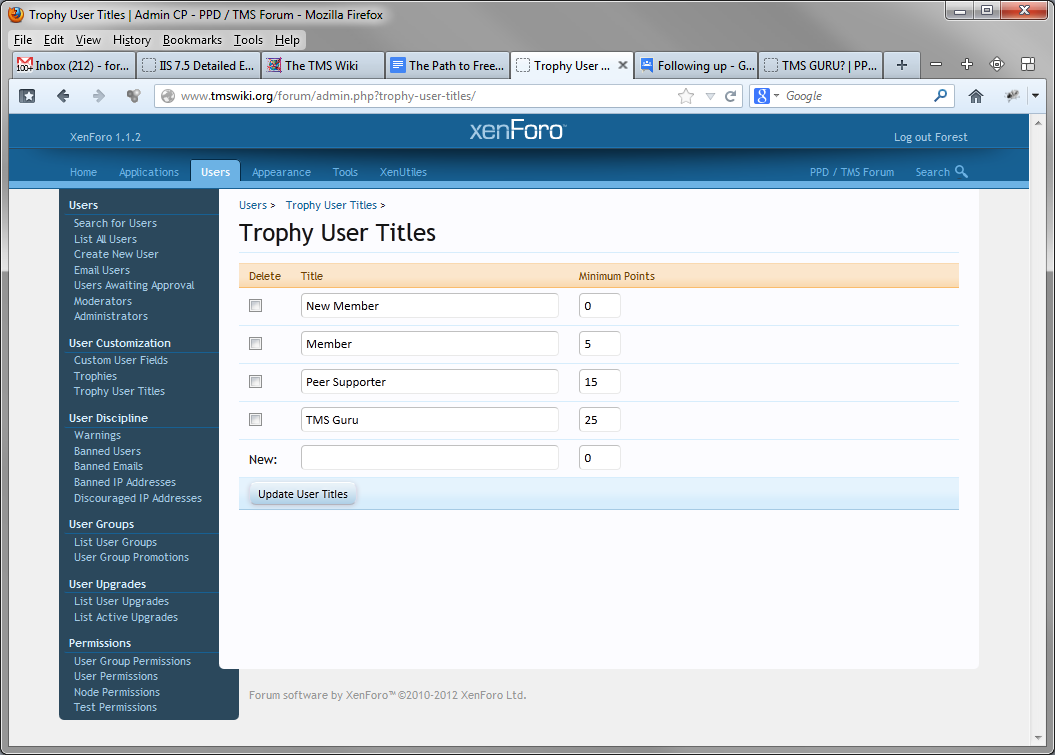Viewport: 1055px width, 755px height.
Task: Open PPD / TMS Forum link
Action: tap(852, 172)
